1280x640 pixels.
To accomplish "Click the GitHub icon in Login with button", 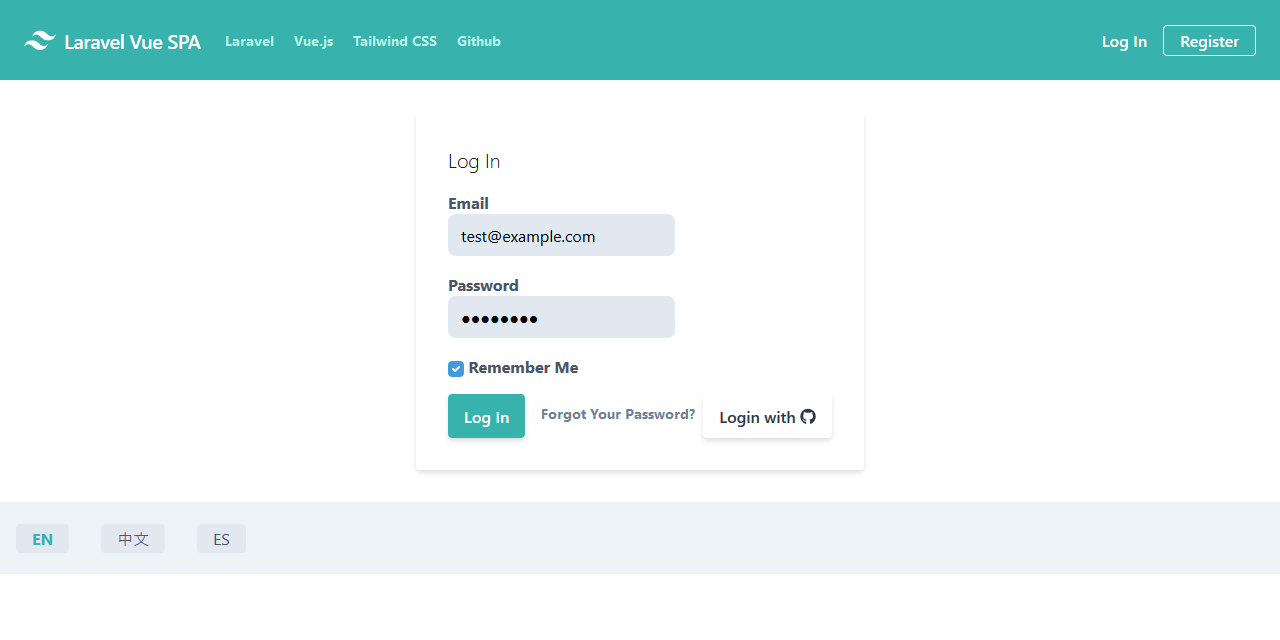I will click(x=809, y=417).
